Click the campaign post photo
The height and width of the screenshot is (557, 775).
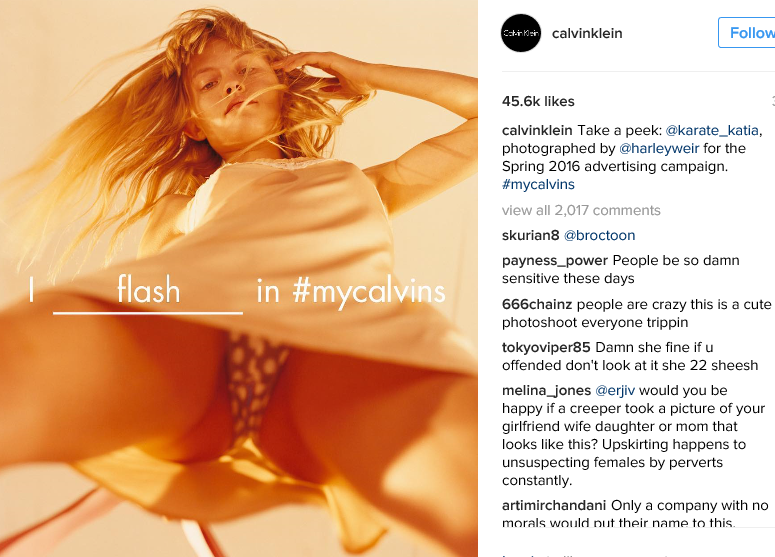tap(239, 278)
